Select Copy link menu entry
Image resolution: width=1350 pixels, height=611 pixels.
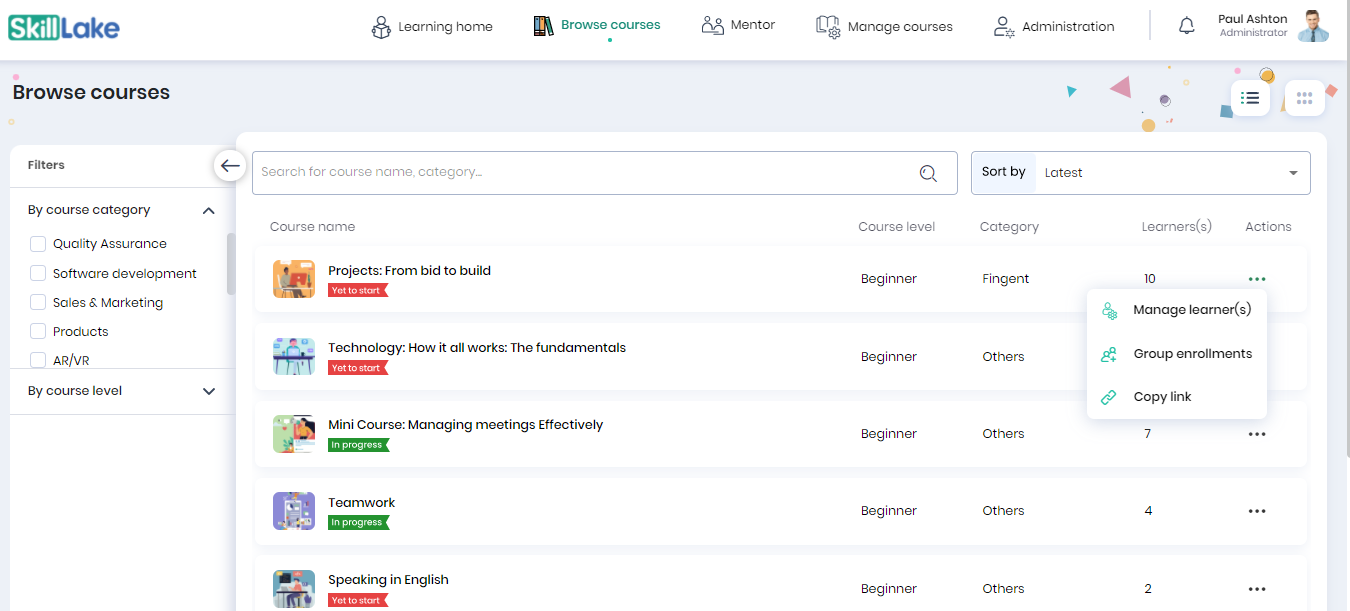[1177, 397]
